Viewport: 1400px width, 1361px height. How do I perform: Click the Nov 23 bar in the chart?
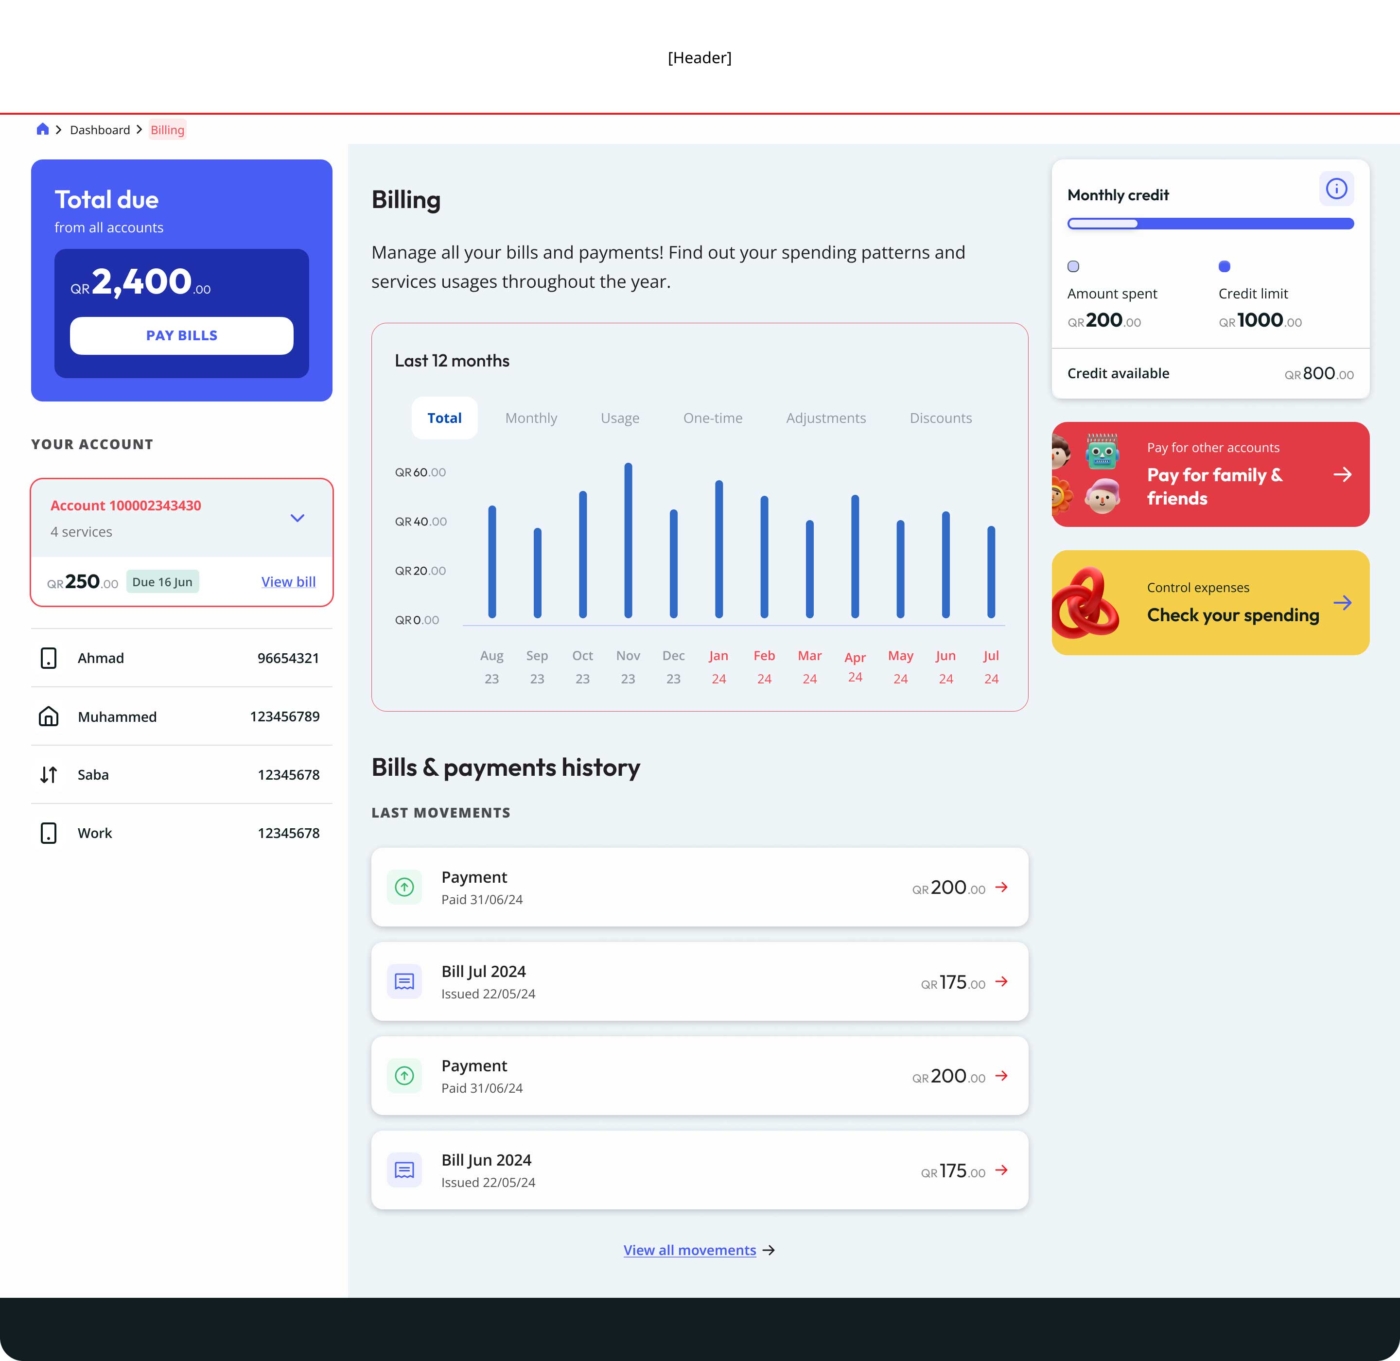point(628,540)
